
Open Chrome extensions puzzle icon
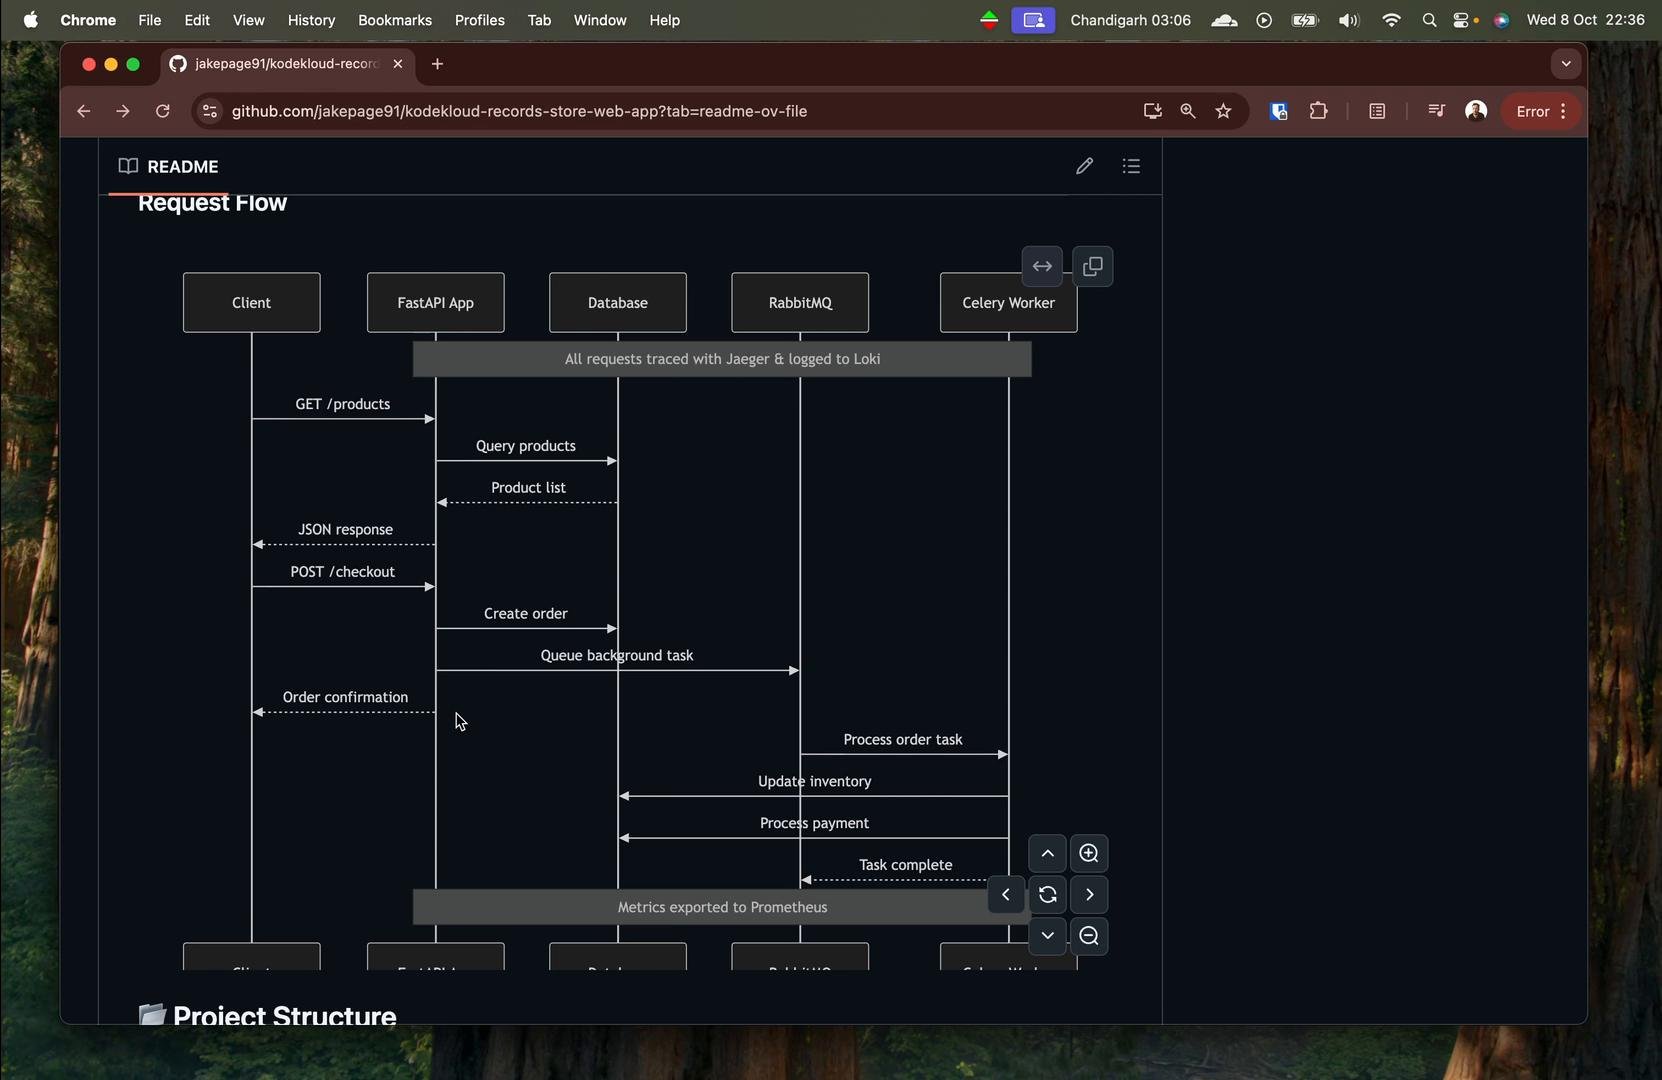[1319, 111]
